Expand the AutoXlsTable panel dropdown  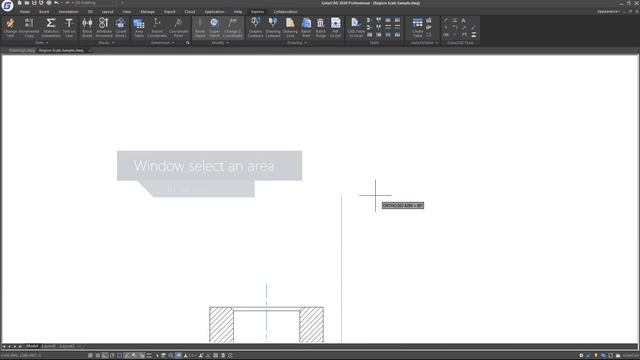click(424, 43)
